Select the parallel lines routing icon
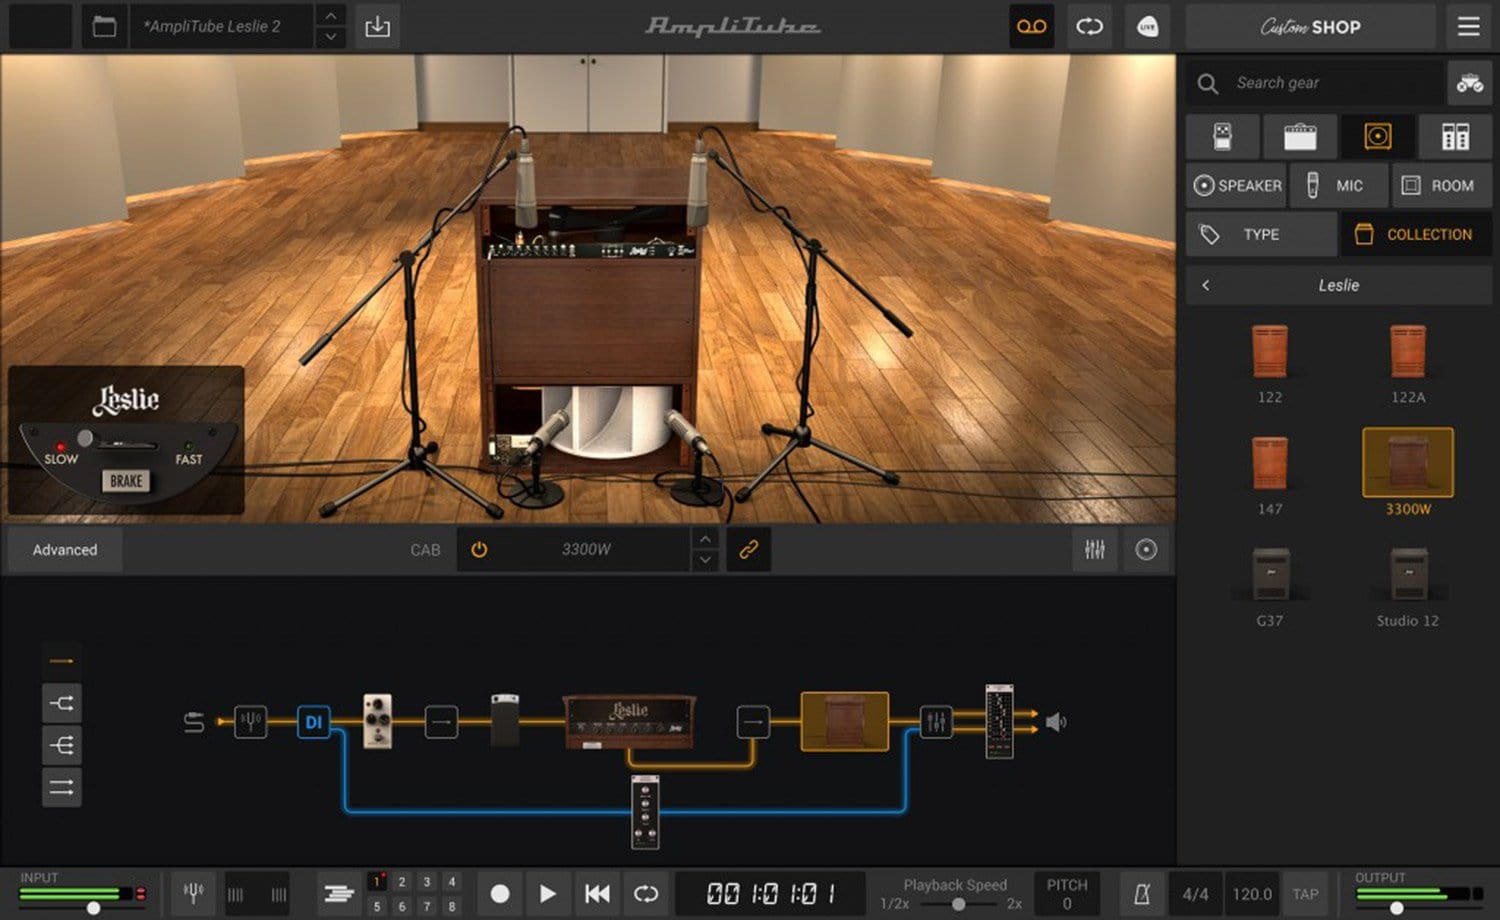The width and height of the screenshot is (1500, 920). tap(61, 787)
